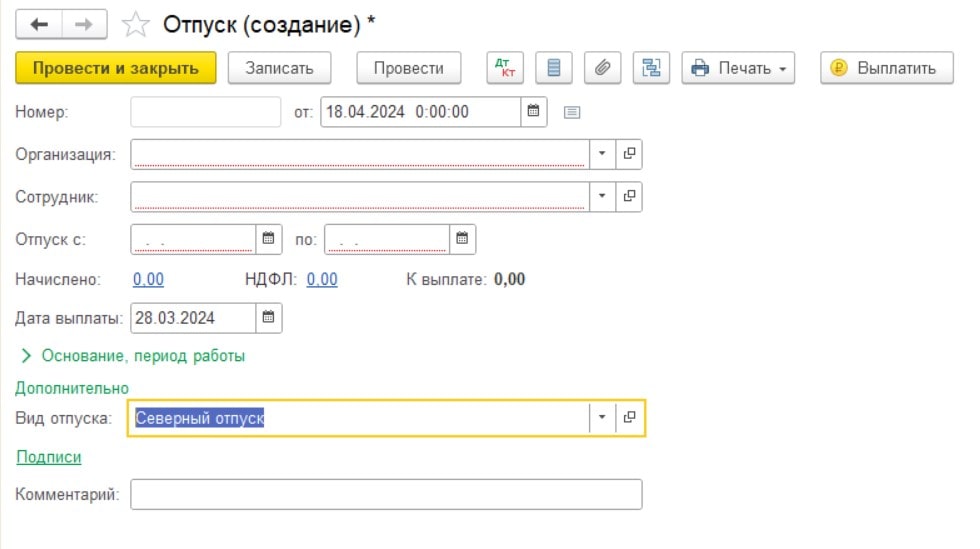
Task: Open the Сотрудник dropdown list
Action: pos(602,196)
